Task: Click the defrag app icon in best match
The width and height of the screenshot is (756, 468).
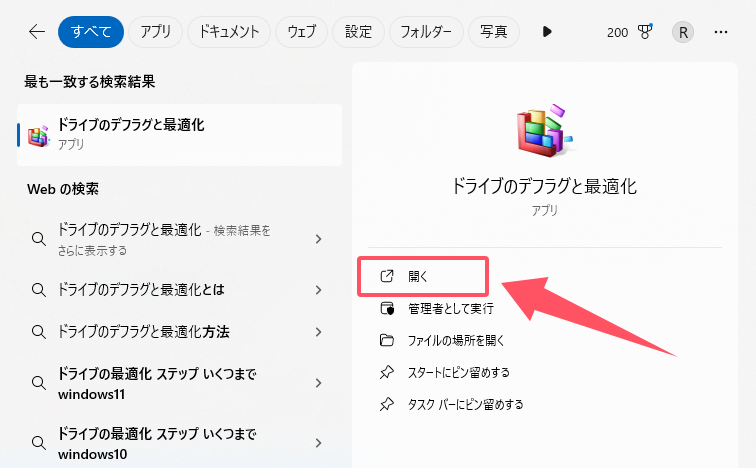Action: (38, 136)
